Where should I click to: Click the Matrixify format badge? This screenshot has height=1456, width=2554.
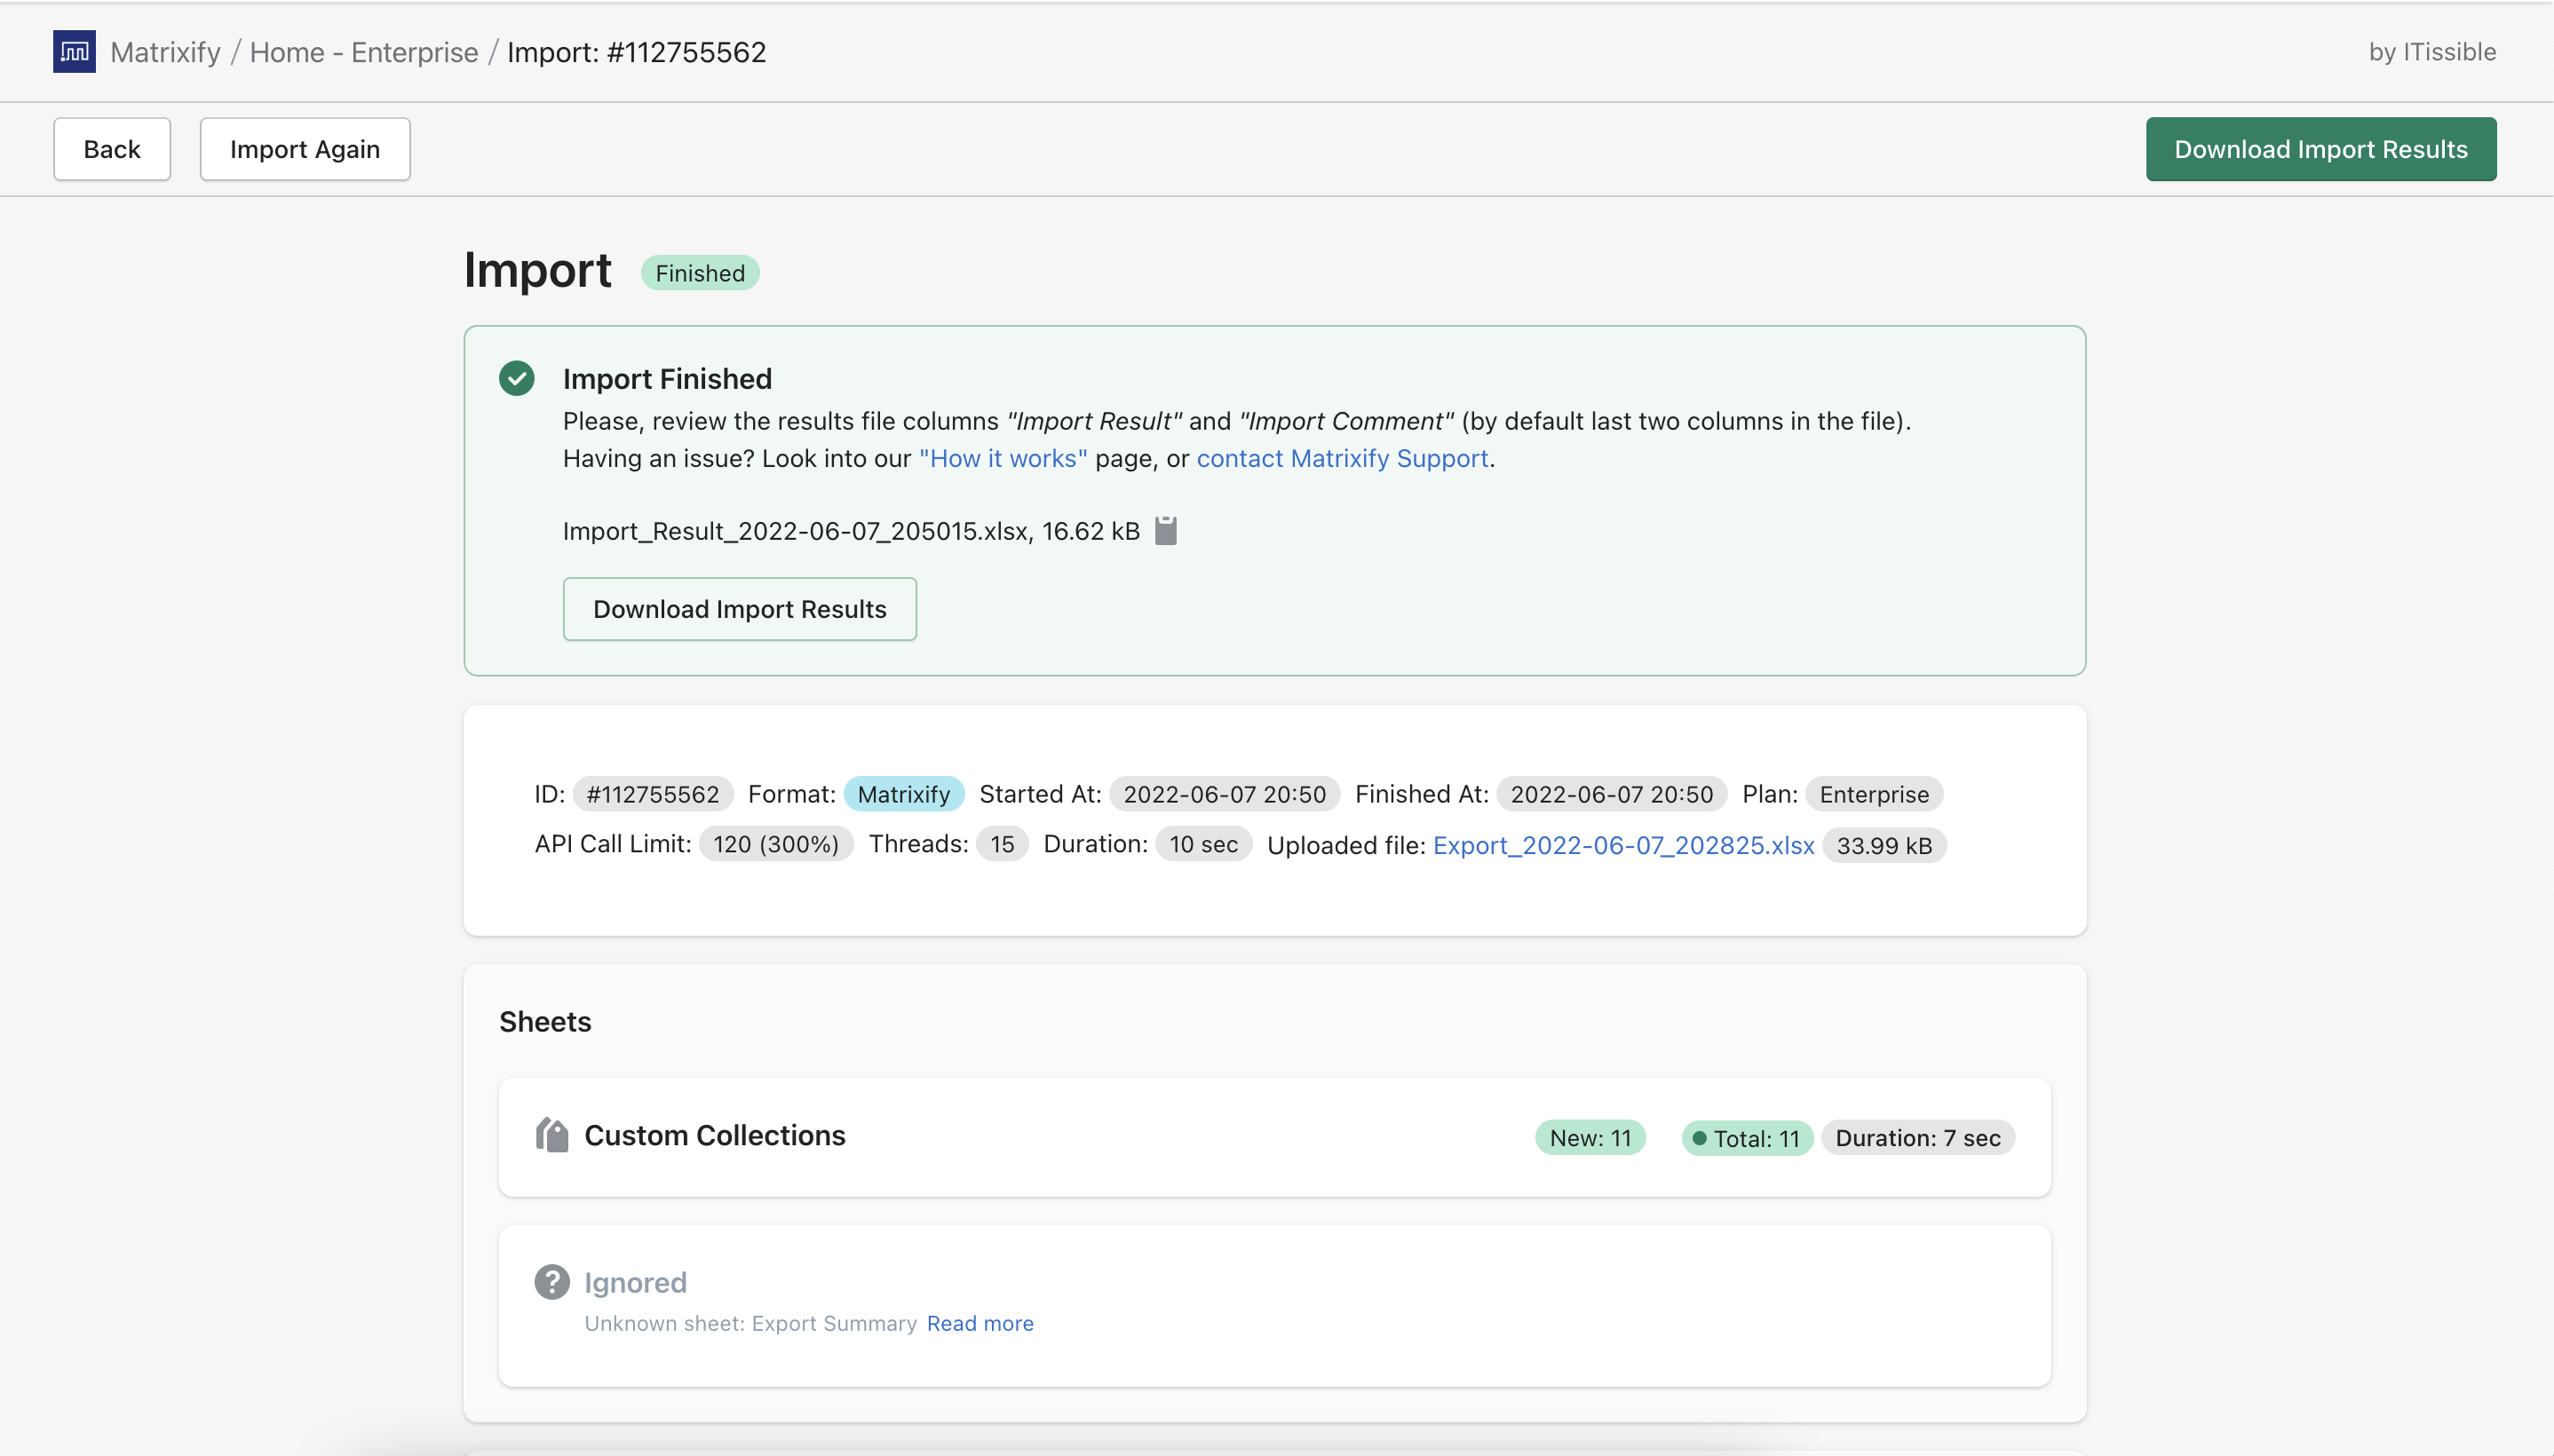click(903, 794)
